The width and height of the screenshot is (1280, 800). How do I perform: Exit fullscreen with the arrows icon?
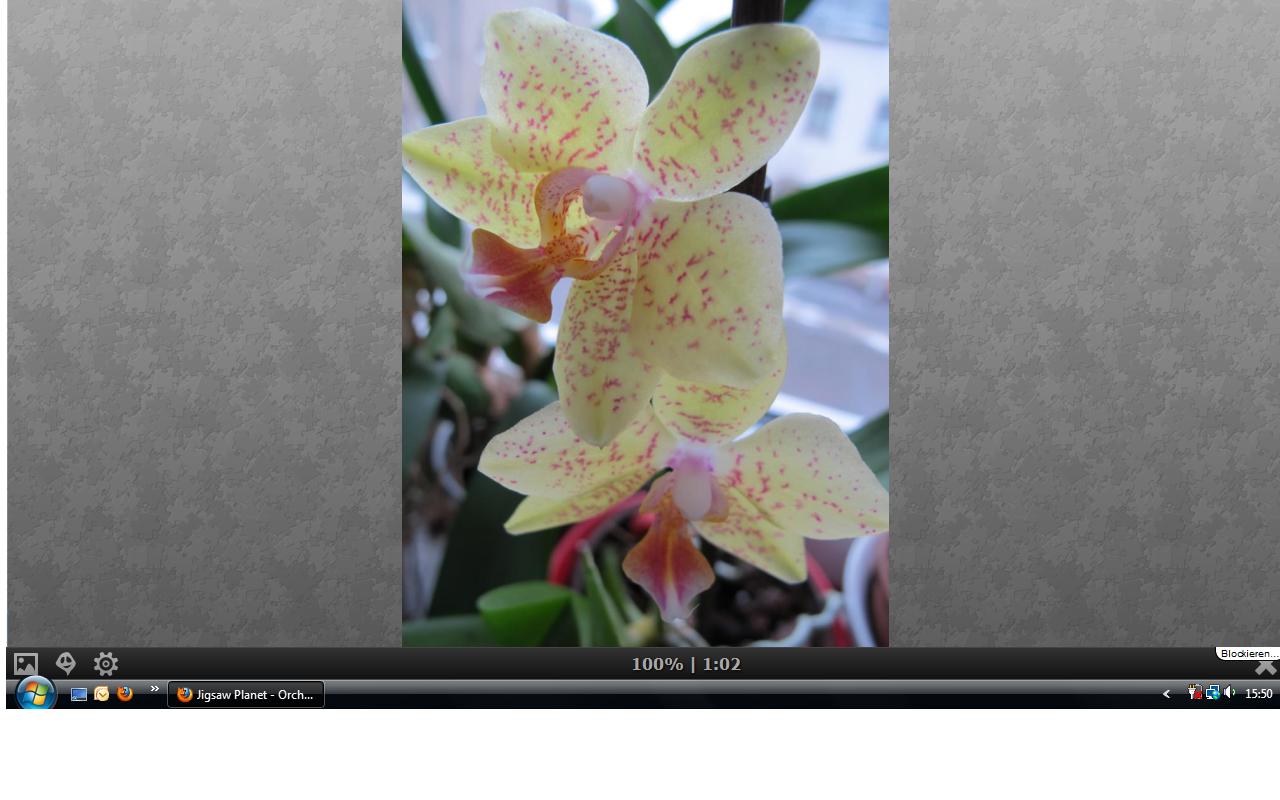pos(1265,667)
